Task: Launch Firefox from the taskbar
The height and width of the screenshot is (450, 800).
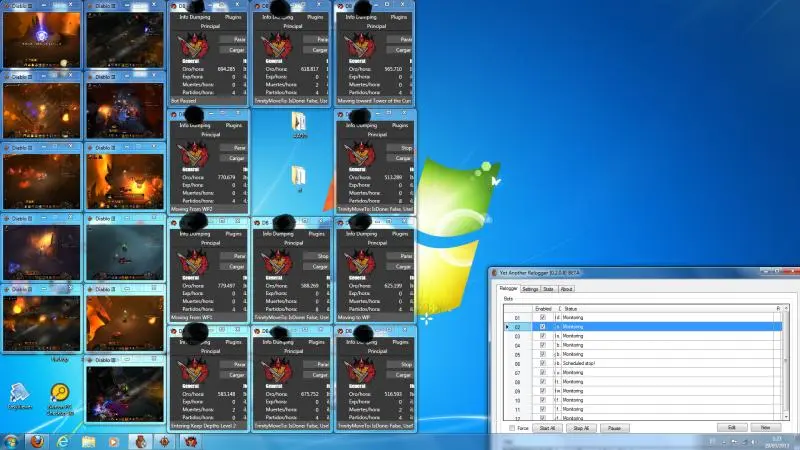Action: tap(37, 441)
